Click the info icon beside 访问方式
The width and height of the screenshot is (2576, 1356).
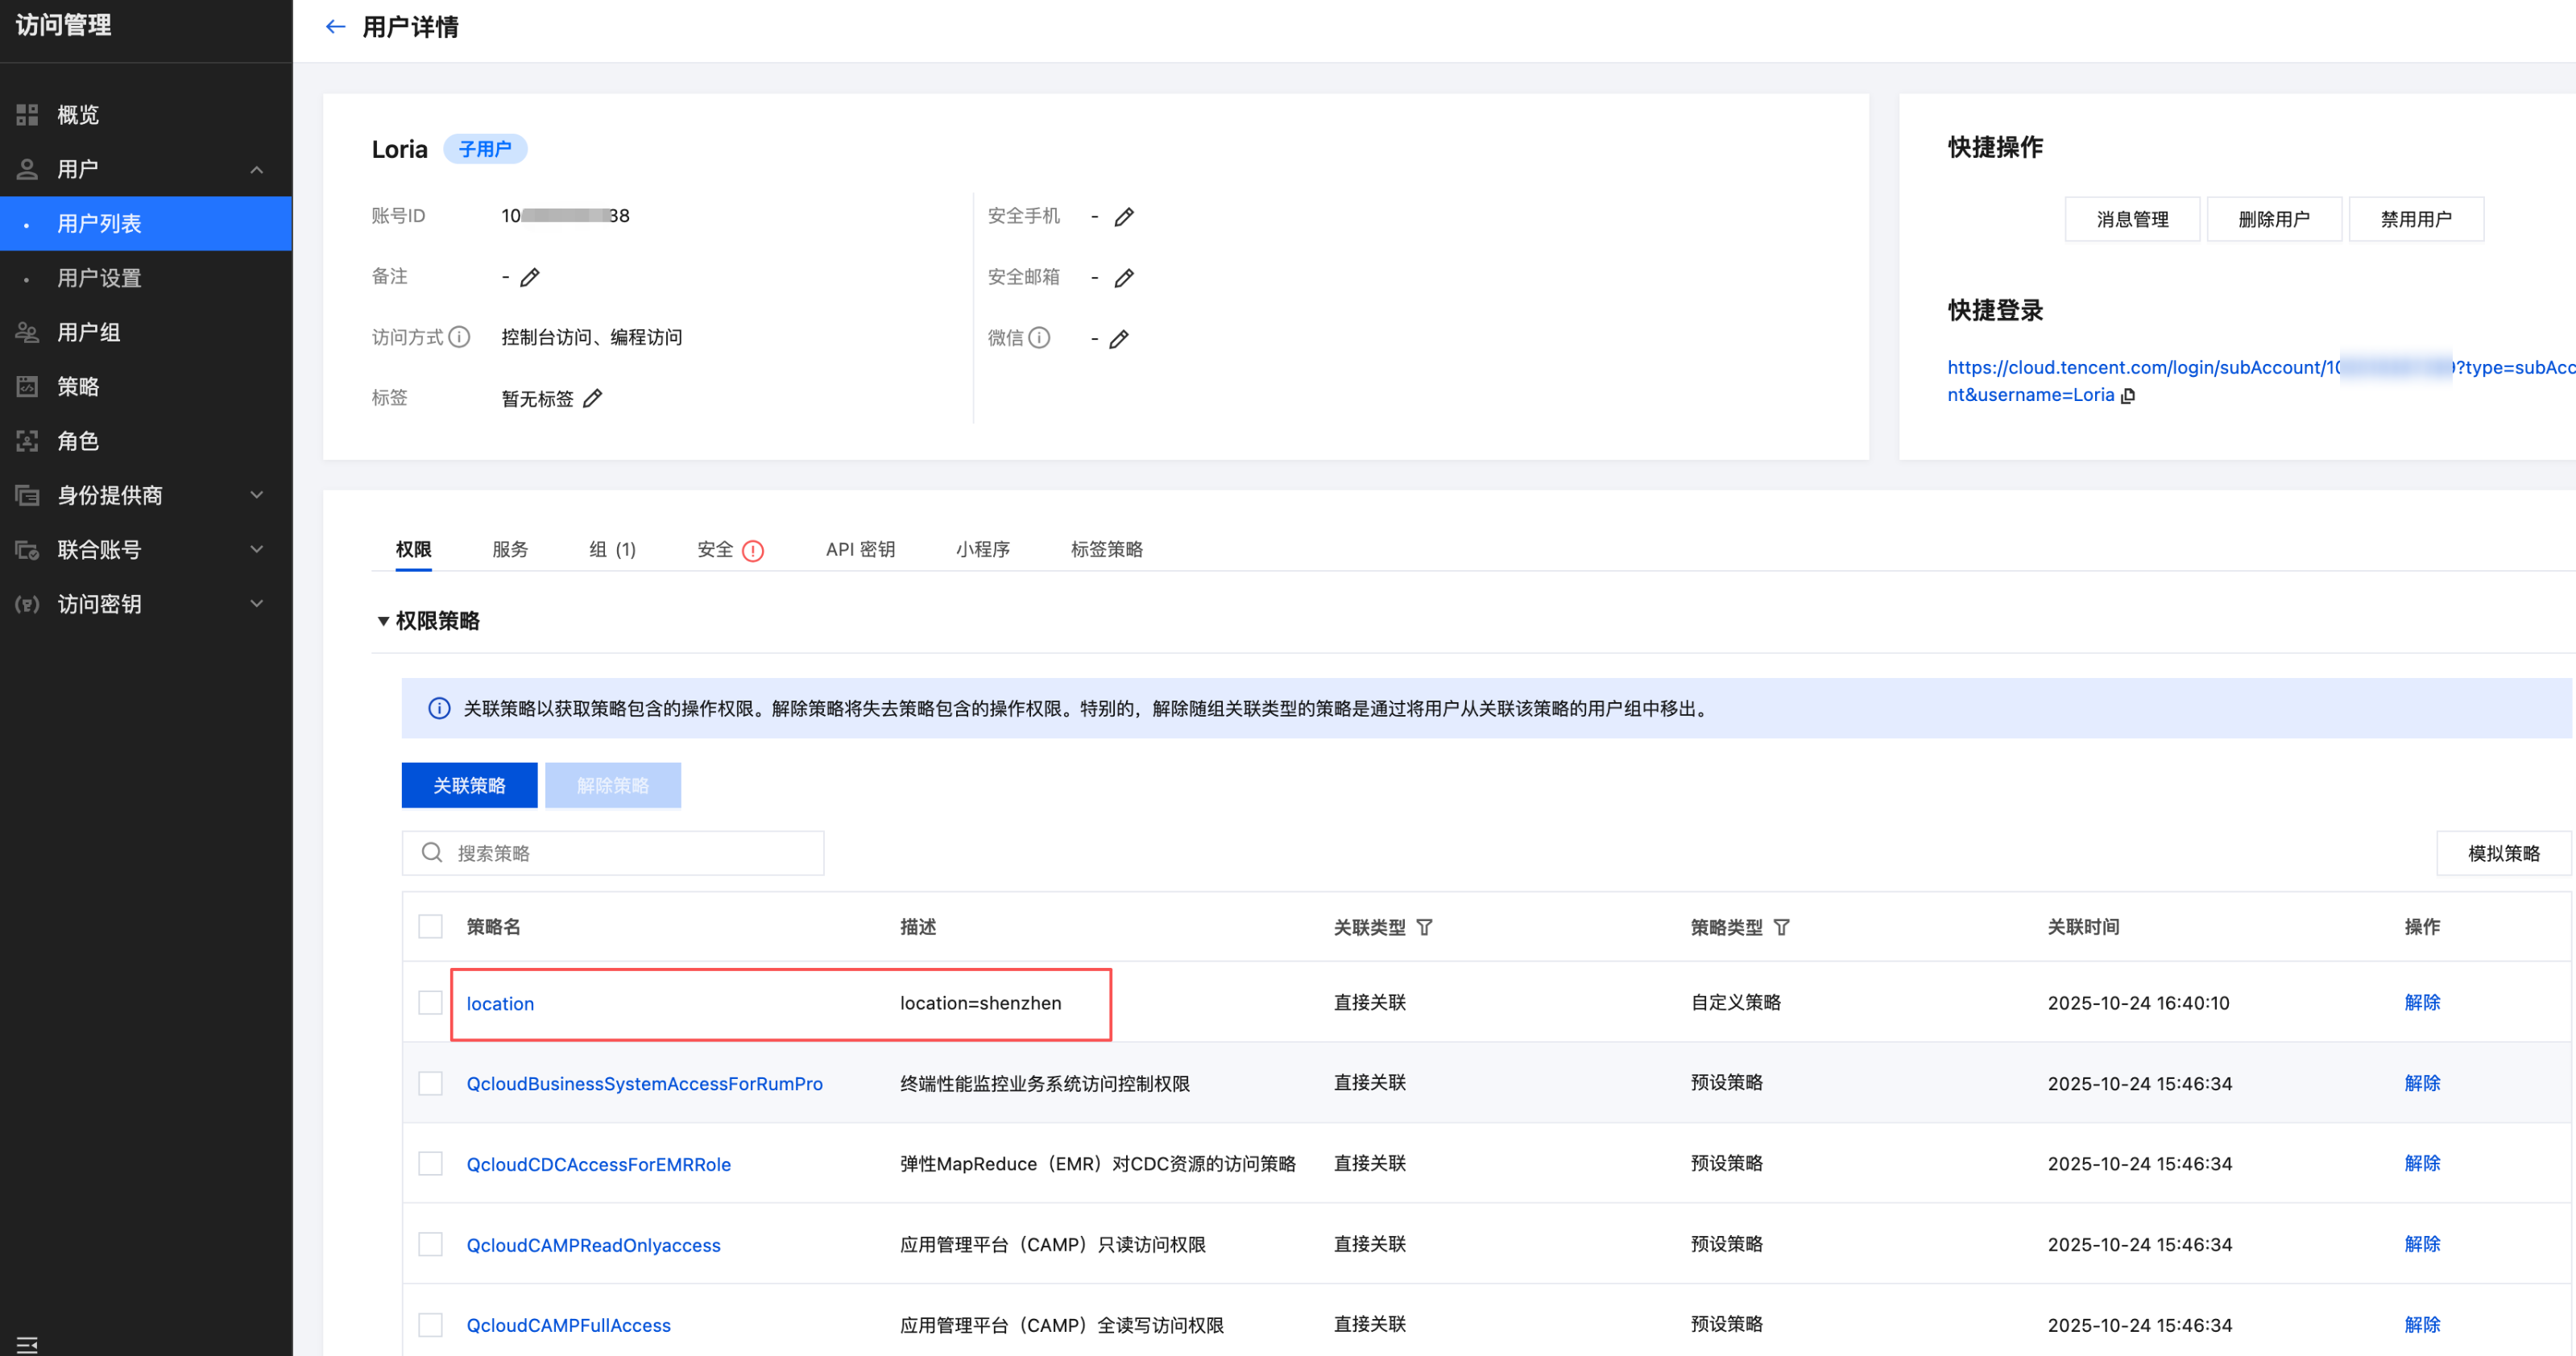click(x=459, y=337)
